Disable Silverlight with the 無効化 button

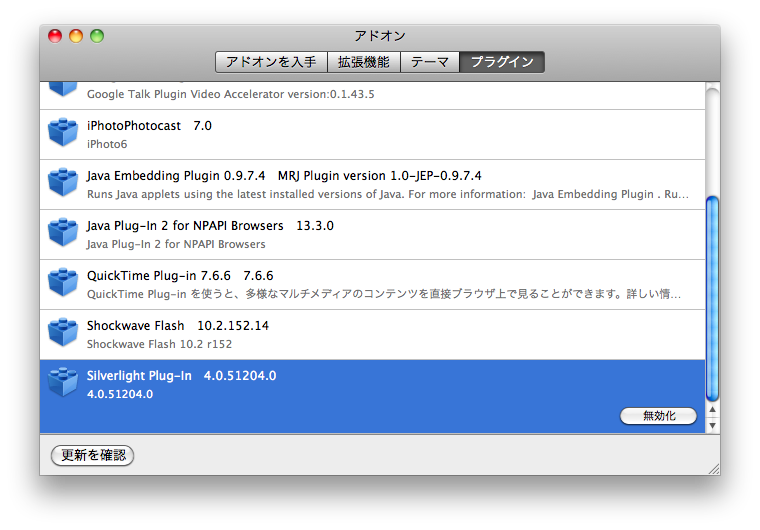click(658, 416)
